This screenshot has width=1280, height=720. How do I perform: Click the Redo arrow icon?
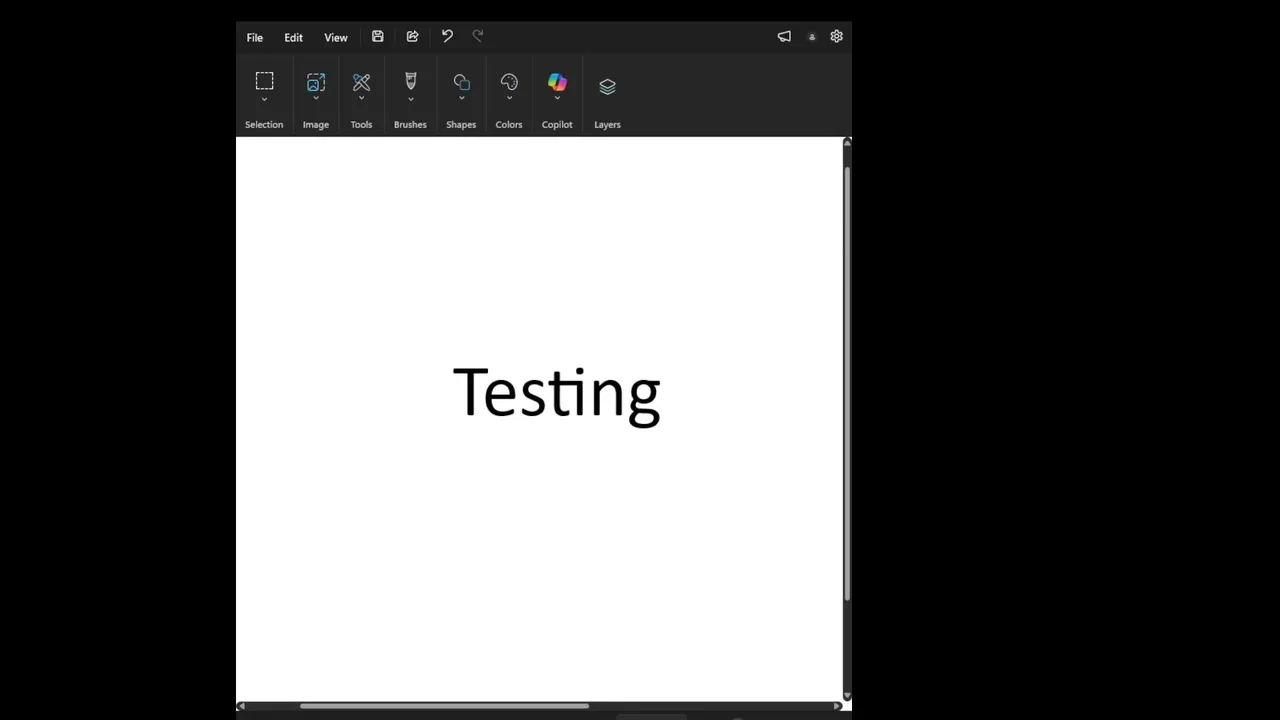478,36
